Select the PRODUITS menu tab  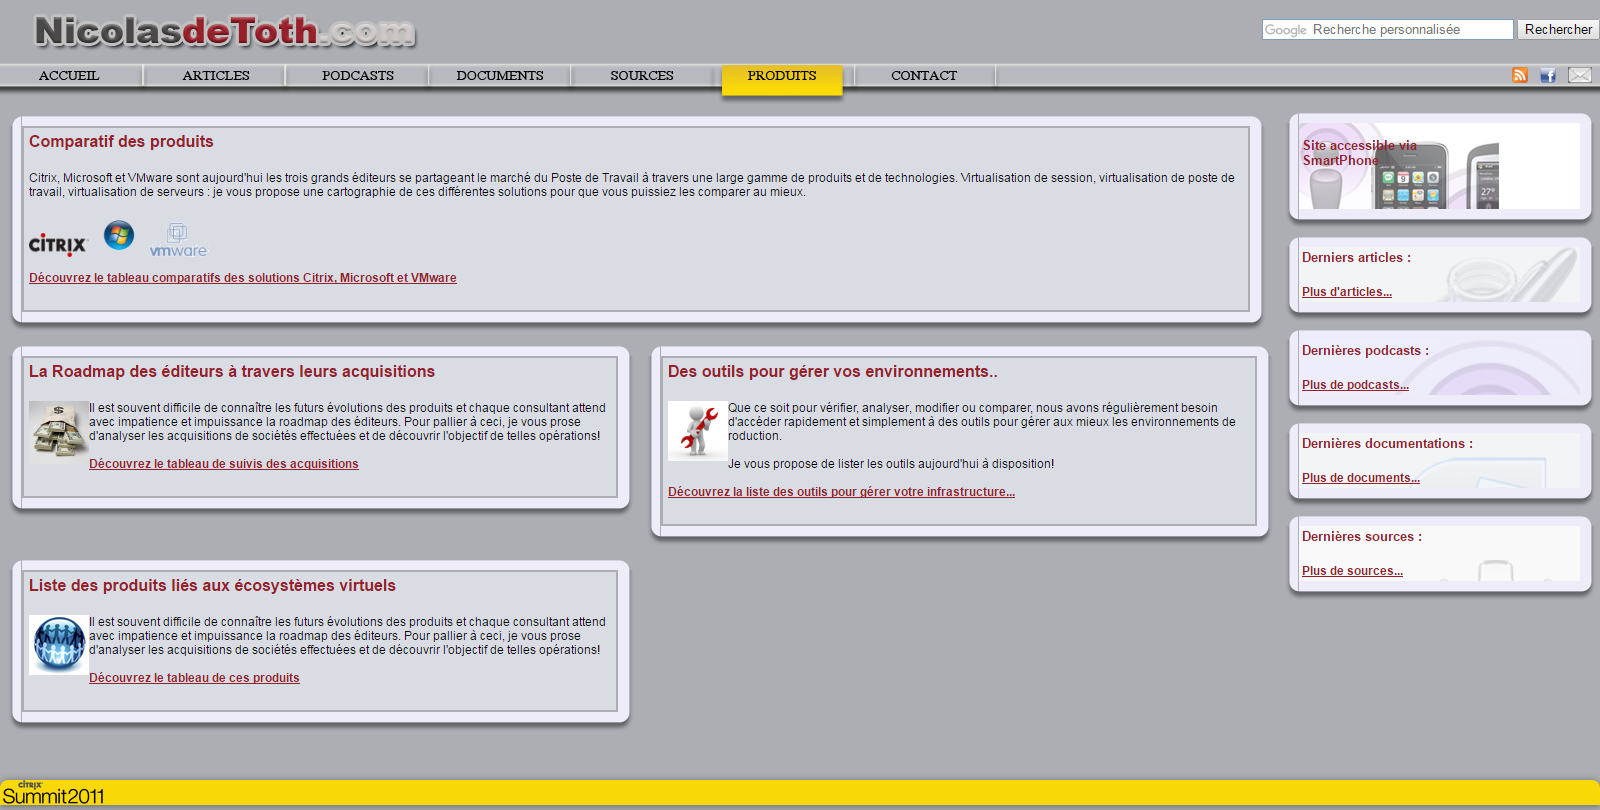click(x=782, y=79)
